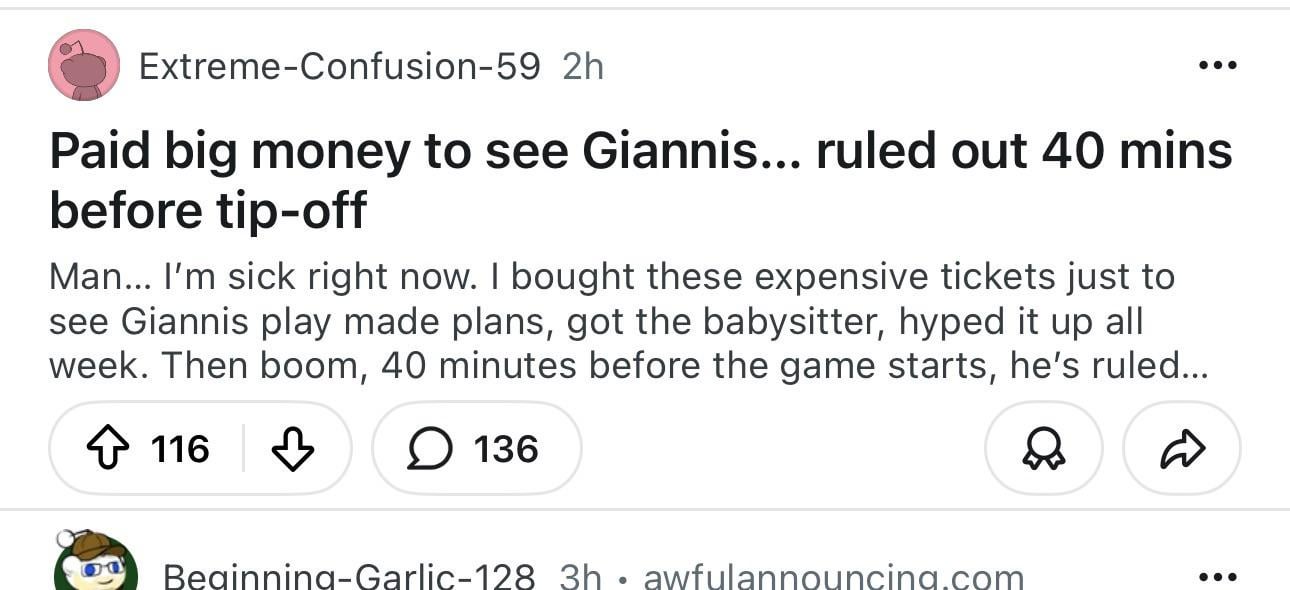The width and height of the screenshot is (1290, 590).
Task: Follow the awfulannouncing.com link
Action: (x=834, y=577)
